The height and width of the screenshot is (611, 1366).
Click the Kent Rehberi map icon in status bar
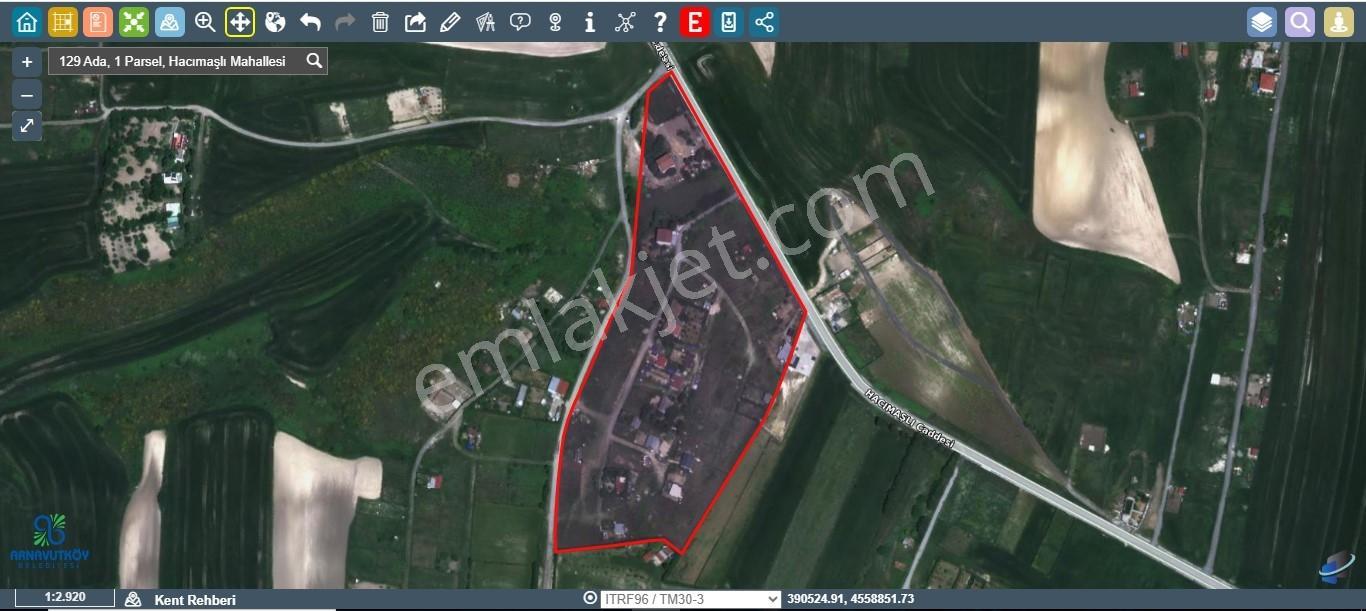tap(133, 599)
